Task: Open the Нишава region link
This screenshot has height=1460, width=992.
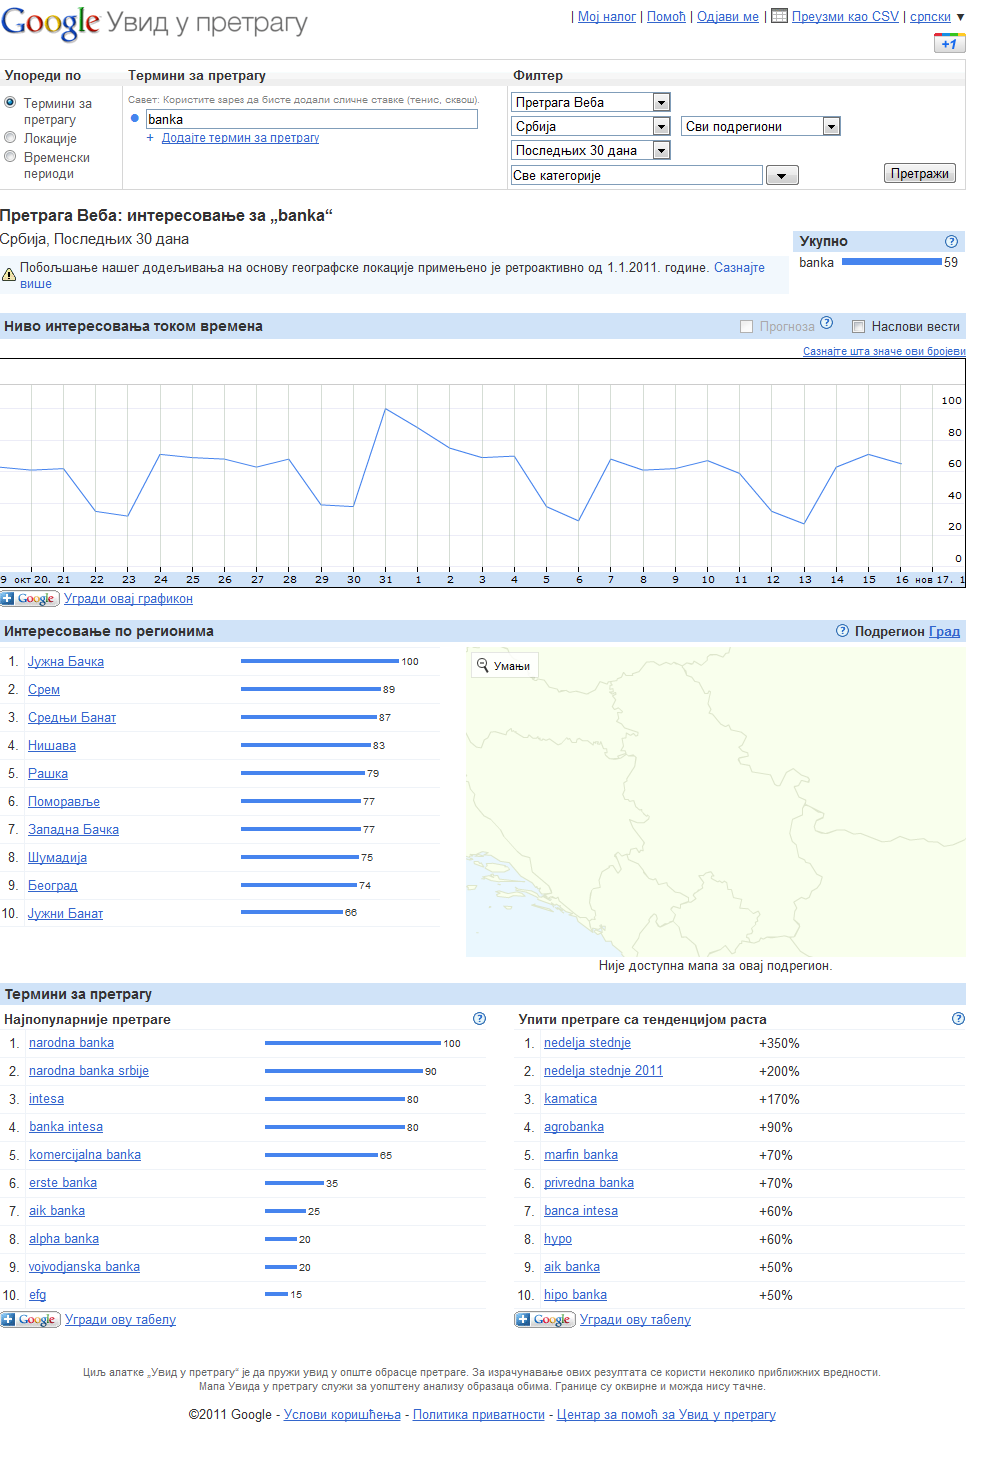Action: coord(52,745)
